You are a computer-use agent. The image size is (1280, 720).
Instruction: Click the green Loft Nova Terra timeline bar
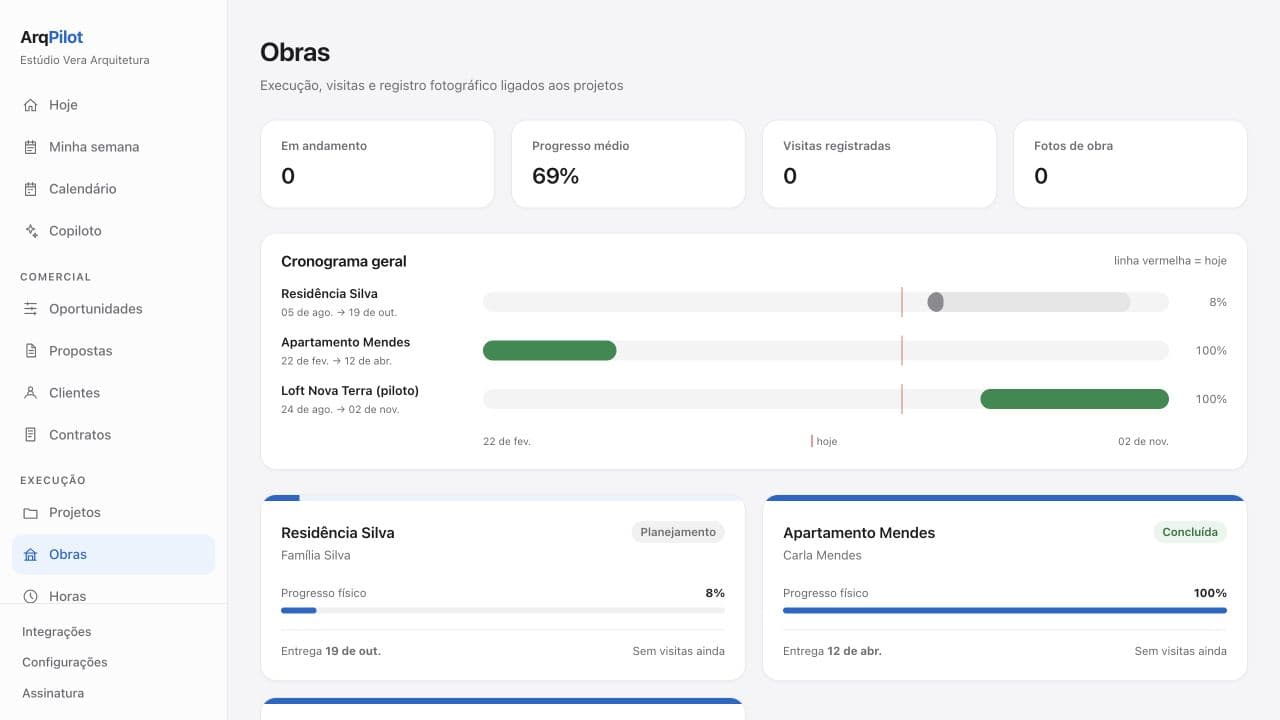coord(1074,399)
